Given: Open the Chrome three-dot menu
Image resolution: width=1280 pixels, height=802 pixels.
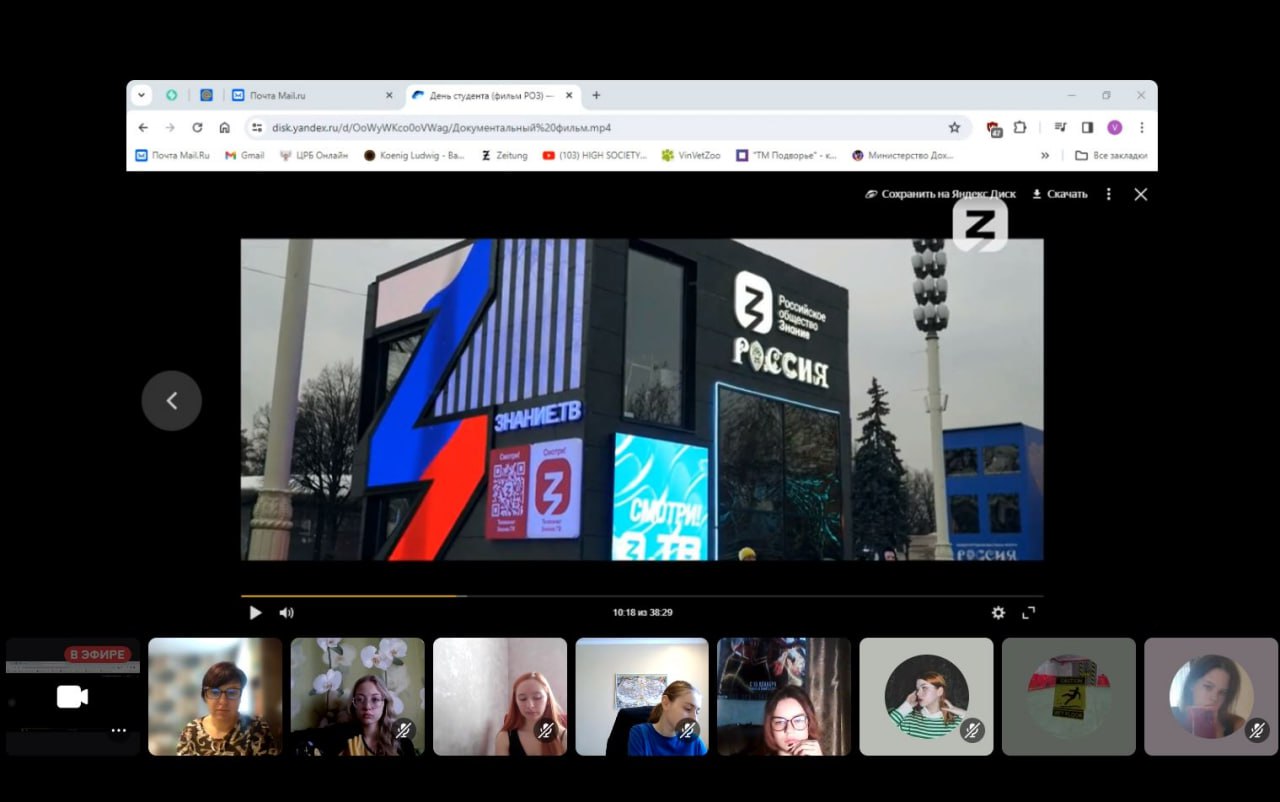Looking at the screenshot, I should tap(1141, 127).
